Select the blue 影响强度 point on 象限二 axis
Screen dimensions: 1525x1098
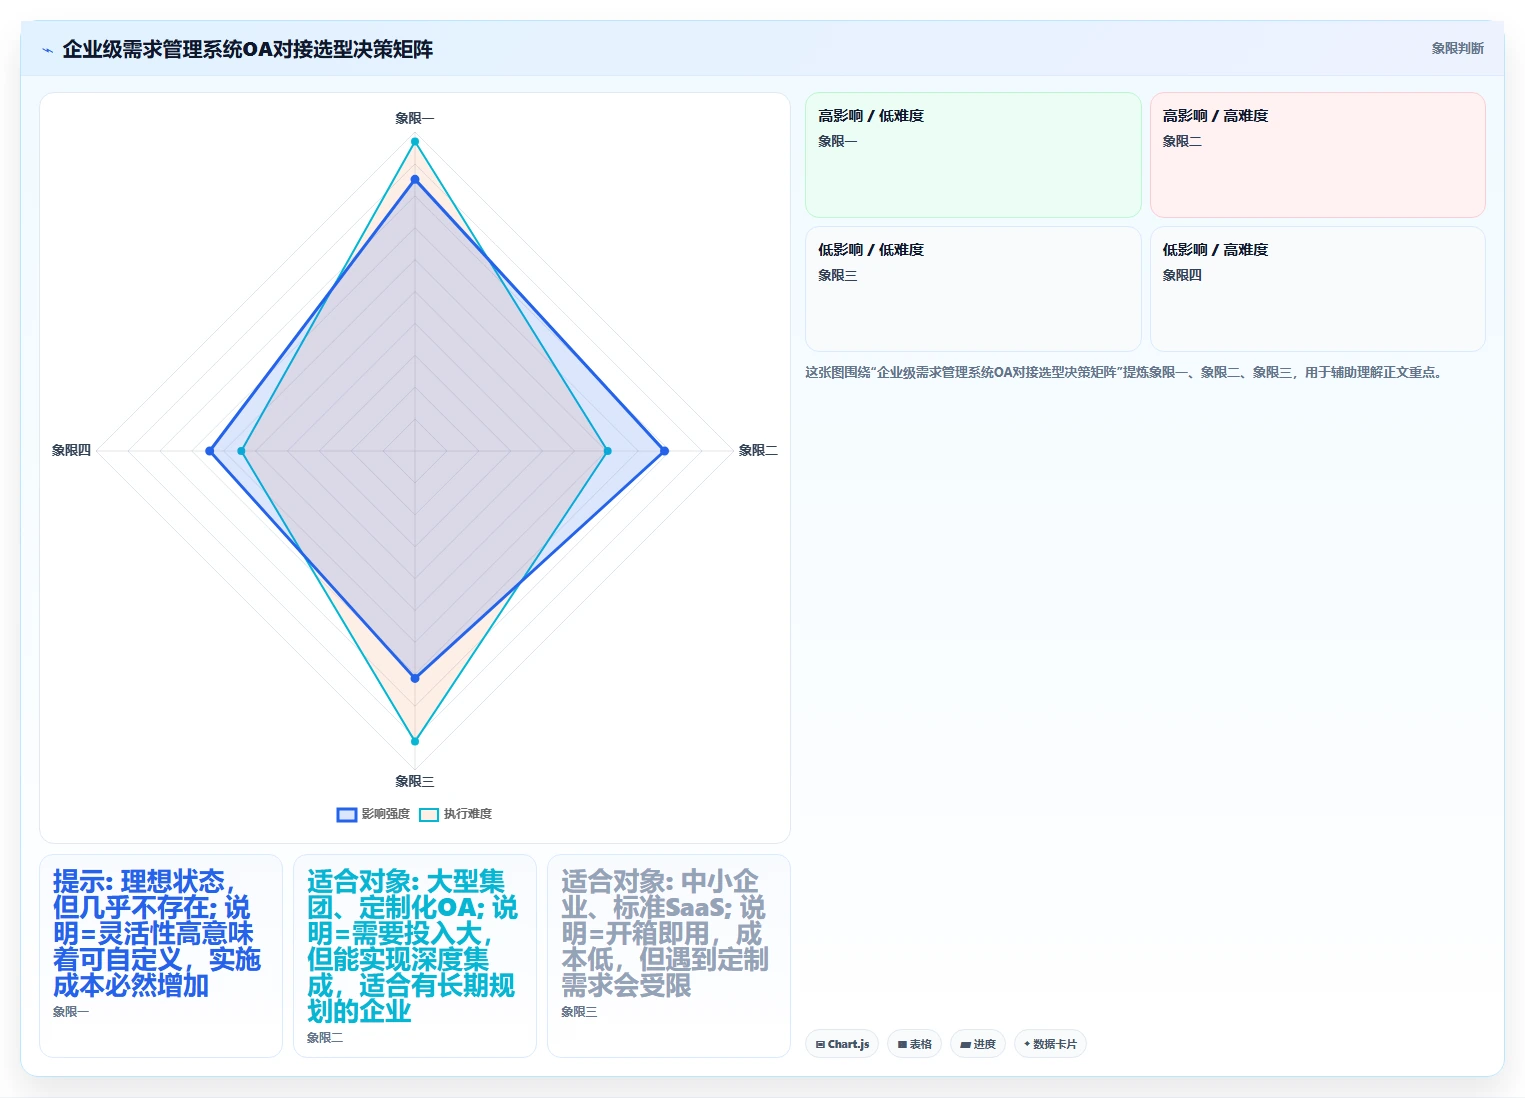664,451
